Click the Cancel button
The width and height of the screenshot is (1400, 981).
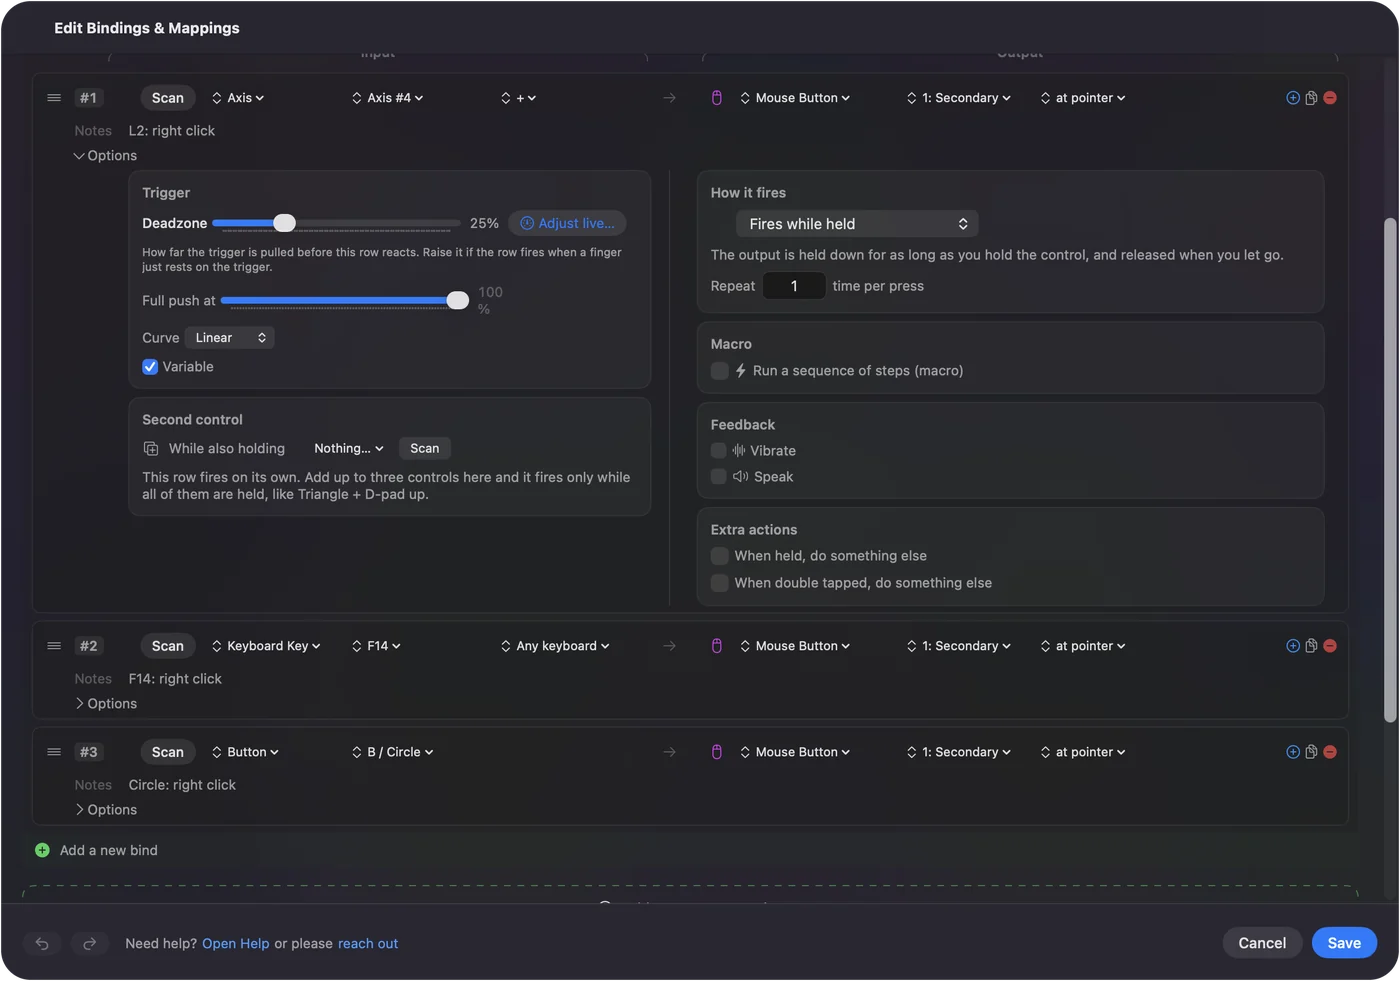(x=1262, y=943)
